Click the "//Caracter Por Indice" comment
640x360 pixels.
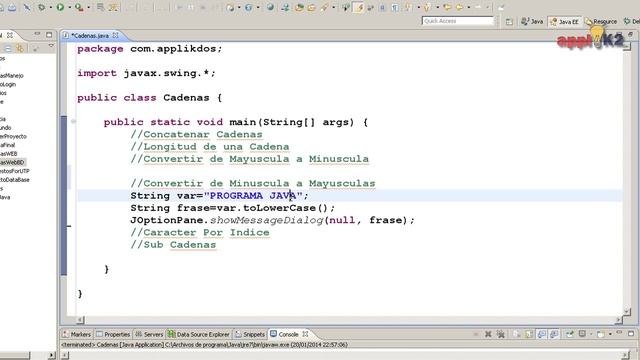click(200, 232)
